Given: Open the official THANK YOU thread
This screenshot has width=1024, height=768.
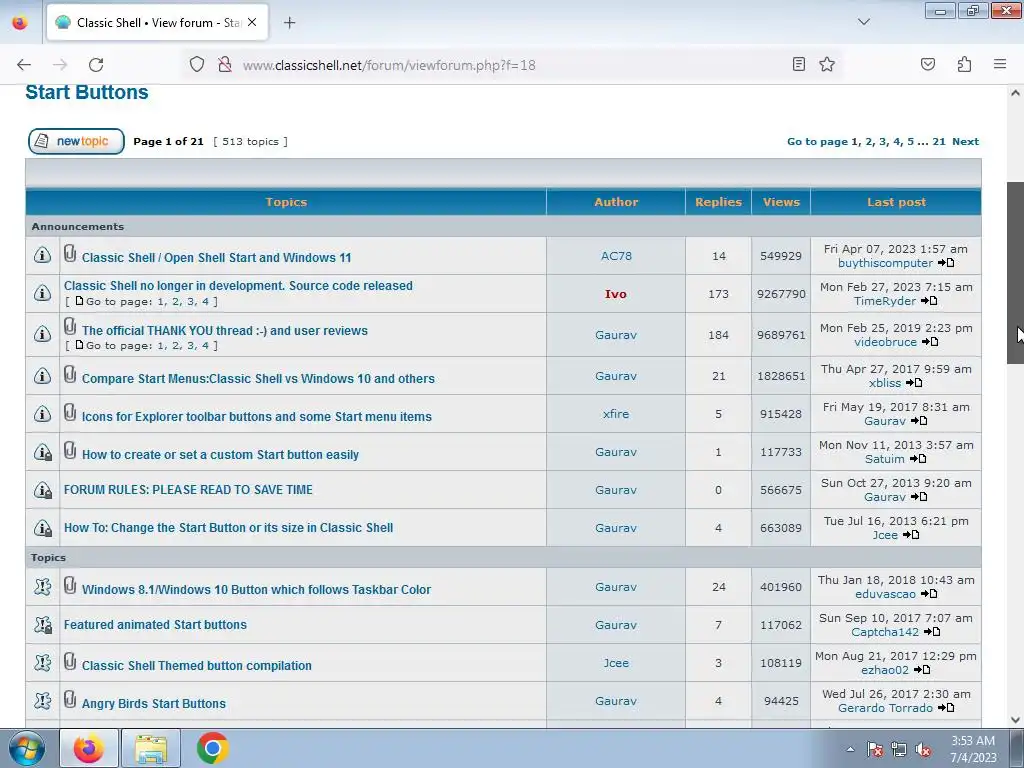Looking at the screenshot, I should pyautogui.click(x=225, y=330).
